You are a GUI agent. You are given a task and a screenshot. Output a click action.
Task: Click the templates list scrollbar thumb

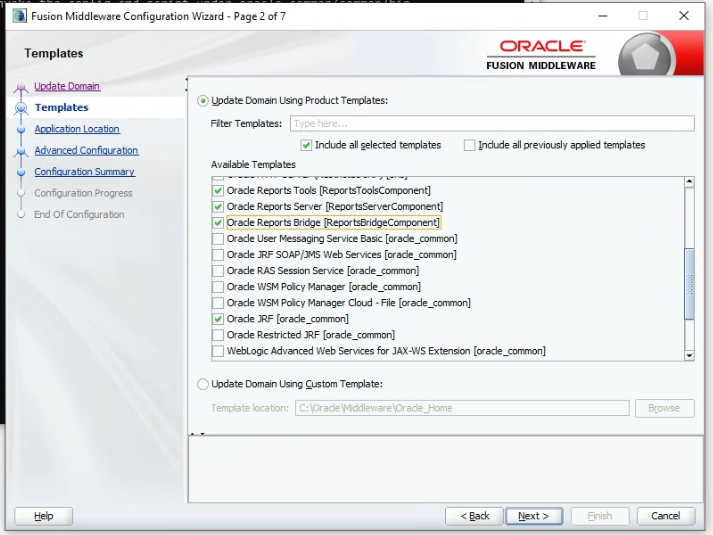pyautogui.click(x=689, y=284)
